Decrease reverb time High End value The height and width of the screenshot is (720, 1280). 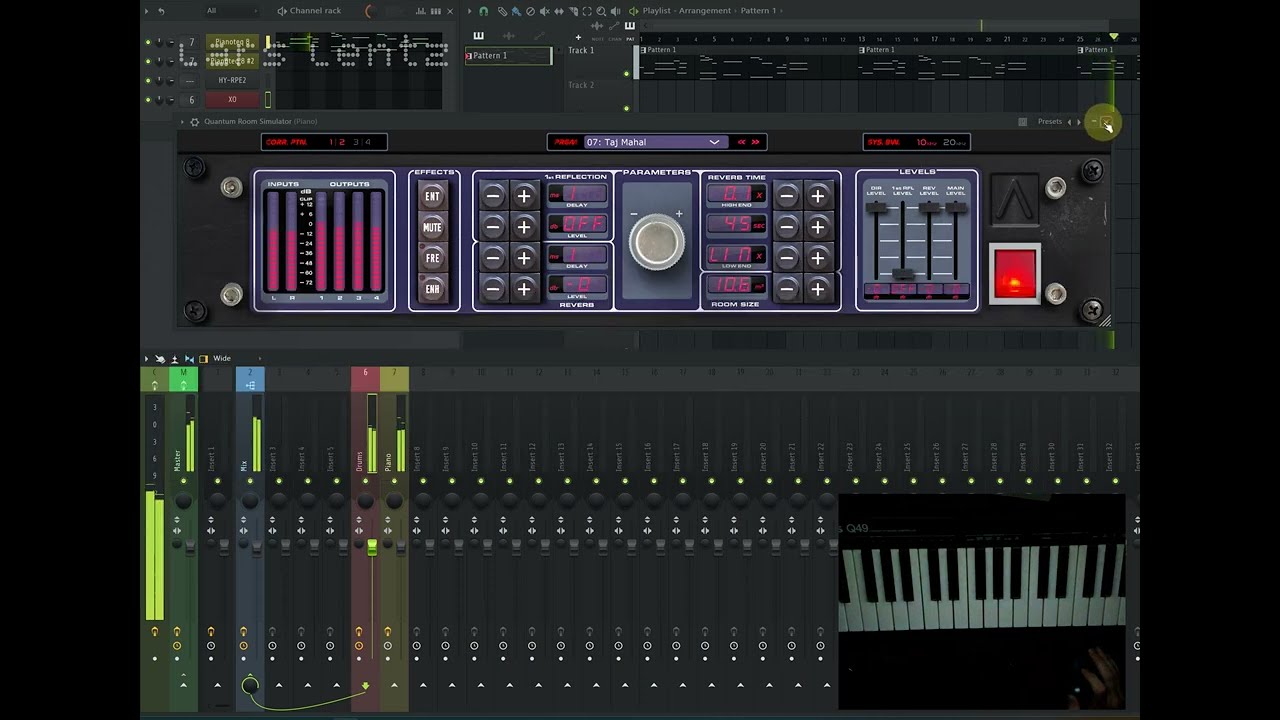click(x=787, y=196)
